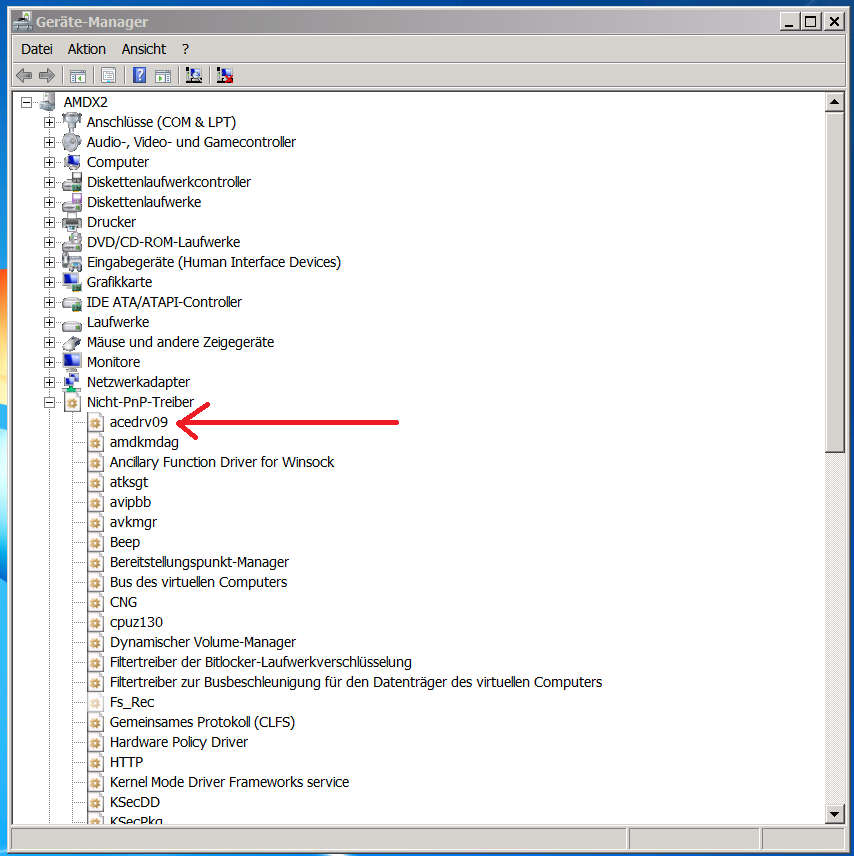Select the cpuz130 driver icon
Image resolution: width=854 pixels, height=856 pixels.
tap(95, 622)
